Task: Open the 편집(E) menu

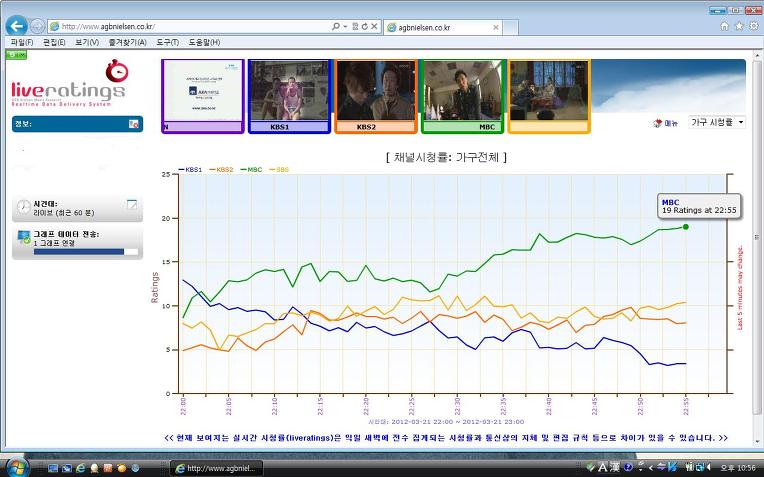Action: 54,42
